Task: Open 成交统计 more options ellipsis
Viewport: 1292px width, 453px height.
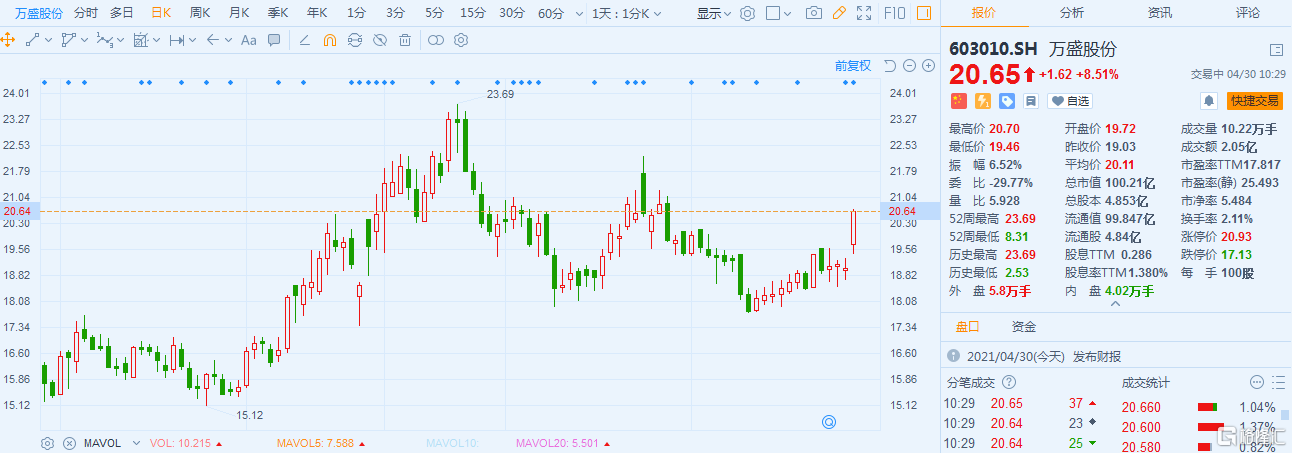Action: [x=1257, y=382]
